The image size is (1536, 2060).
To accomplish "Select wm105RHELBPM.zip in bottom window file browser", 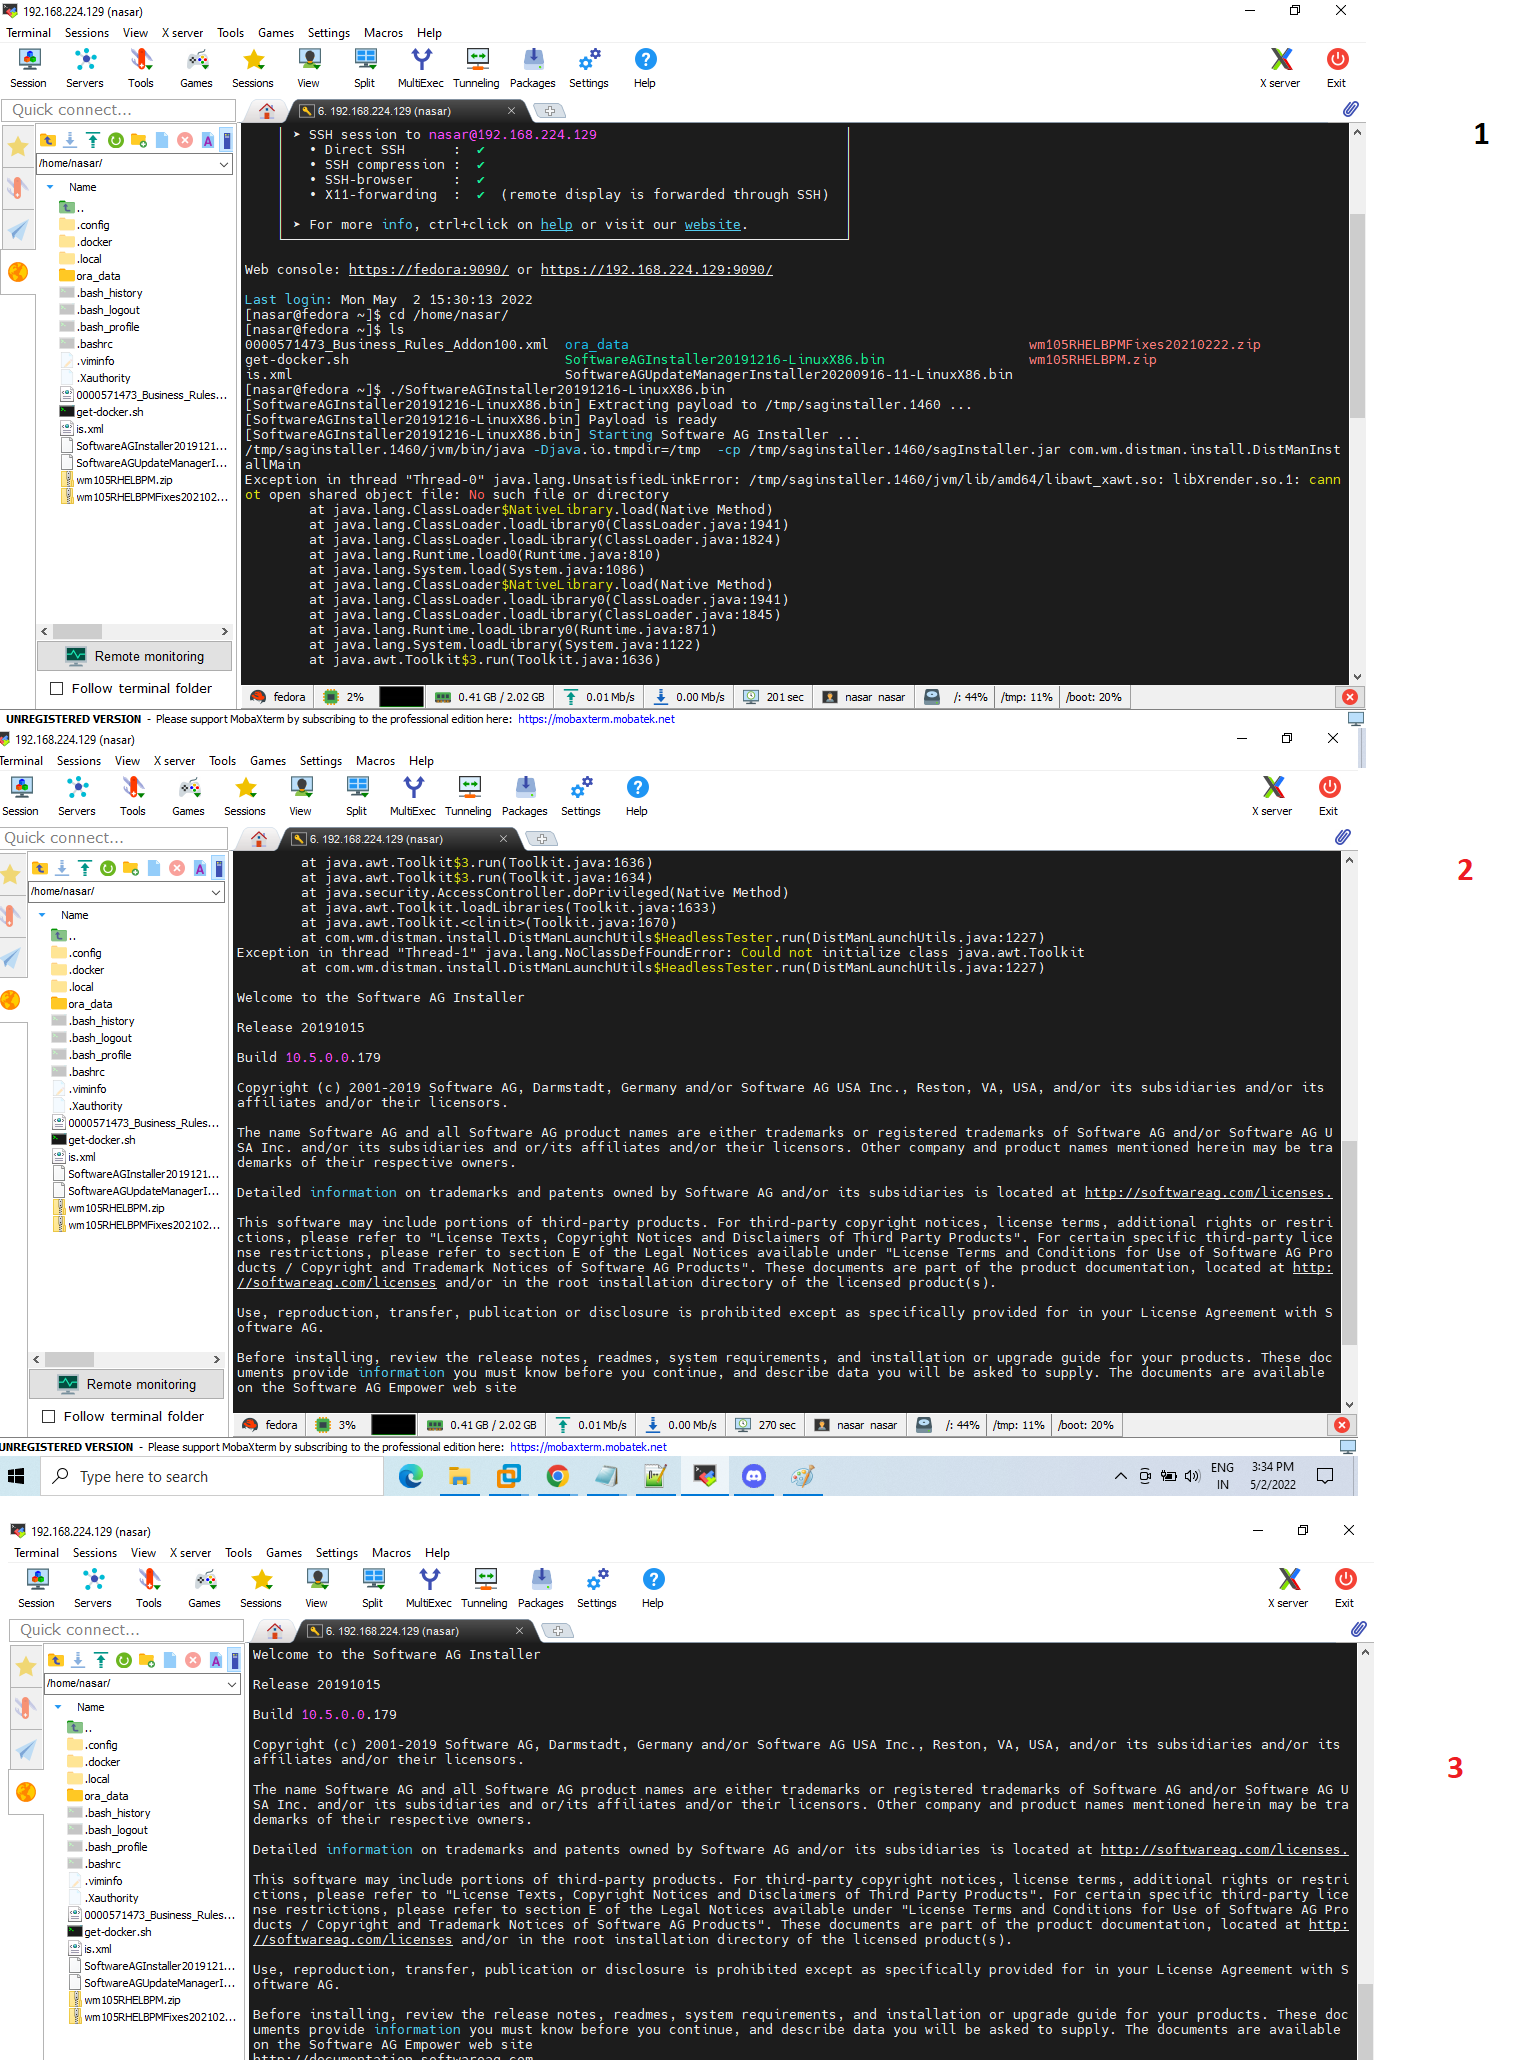I will click(x=132, y=2000).
